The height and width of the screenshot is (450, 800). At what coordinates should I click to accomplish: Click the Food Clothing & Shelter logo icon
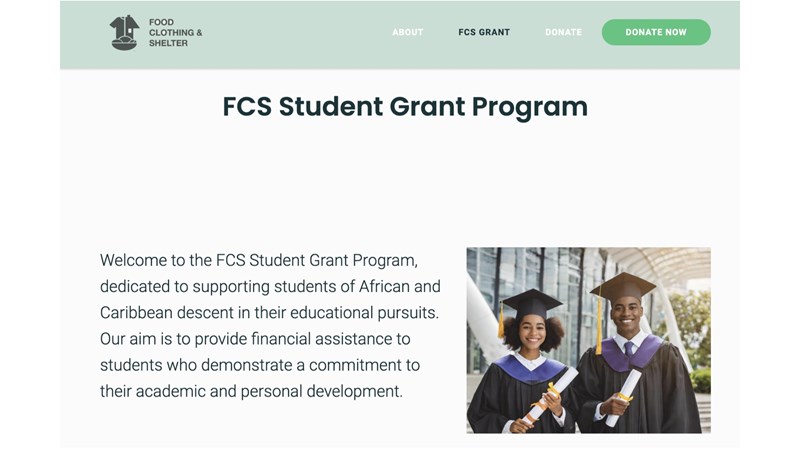click(124, 33)
